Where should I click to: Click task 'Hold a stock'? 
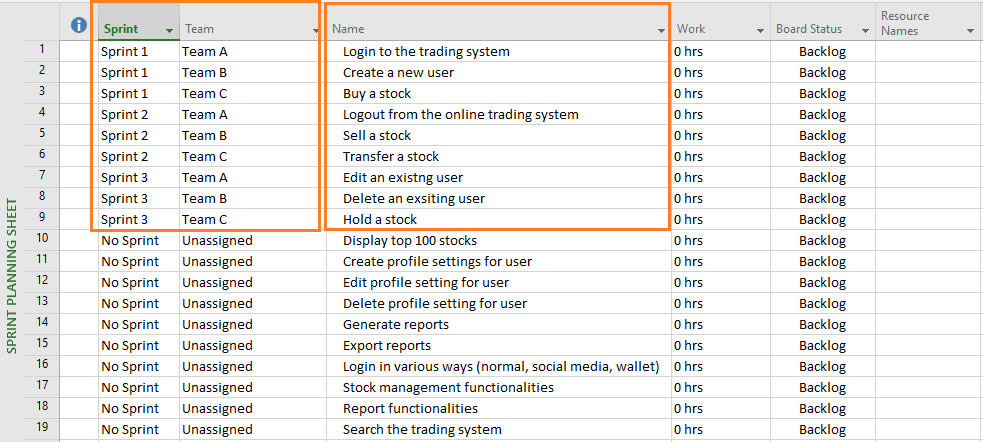pos(380,219)
